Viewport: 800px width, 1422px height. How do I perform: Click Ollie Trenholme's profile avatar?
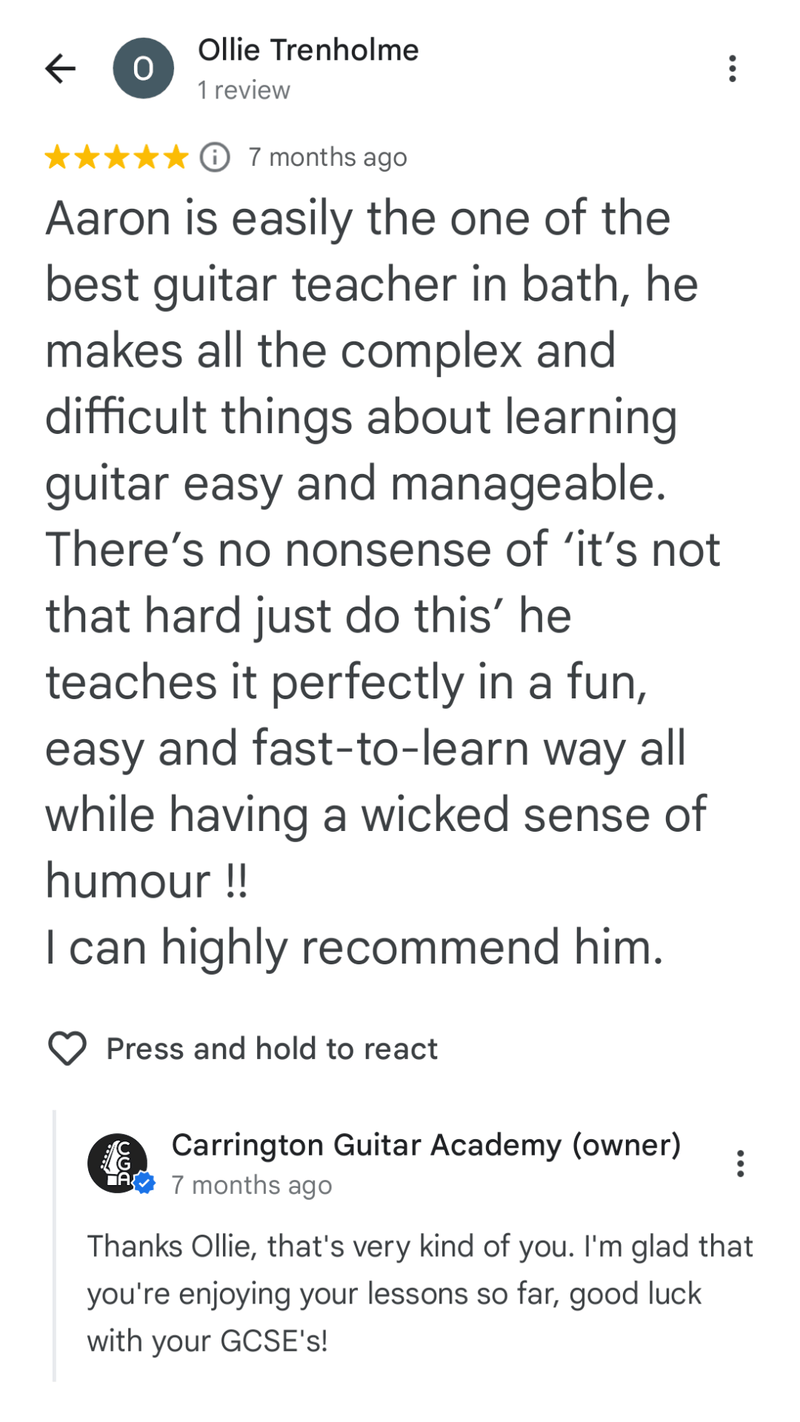tap(143, 68)
